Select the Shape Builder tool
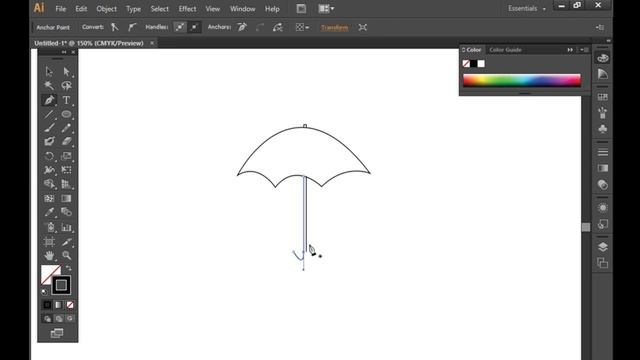 49,184
